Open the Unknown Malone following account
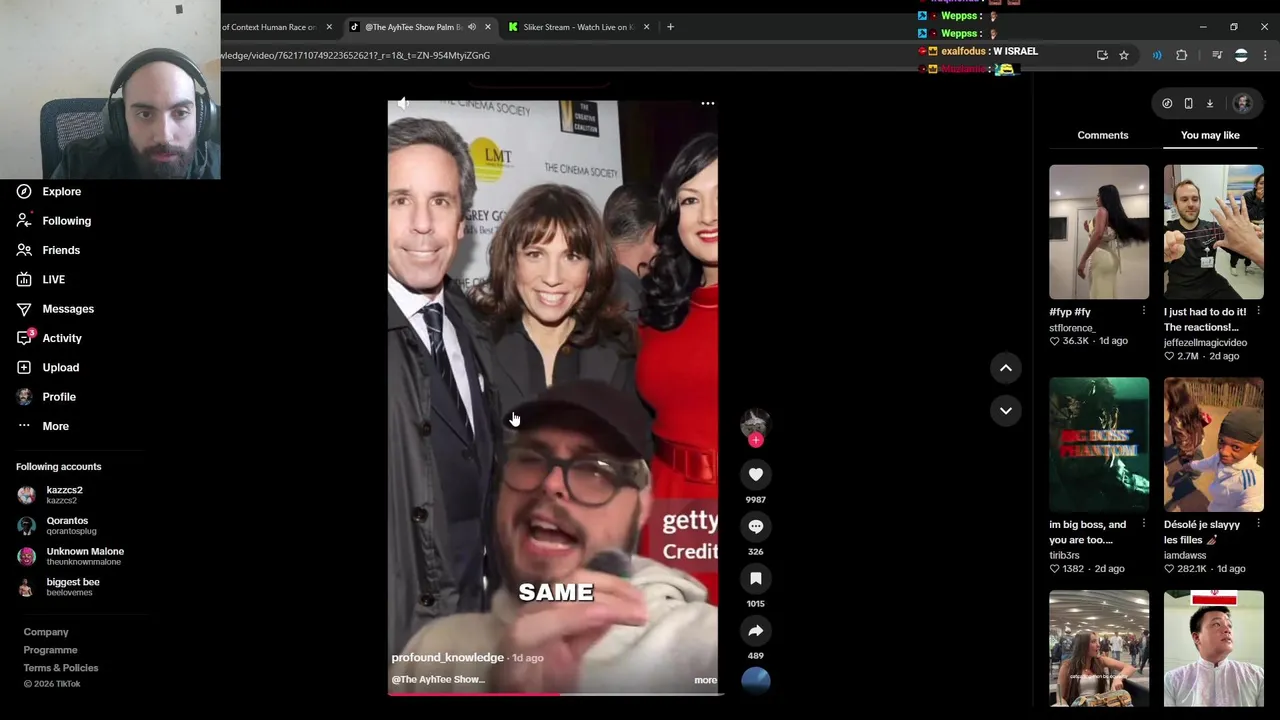 [85, 556]
